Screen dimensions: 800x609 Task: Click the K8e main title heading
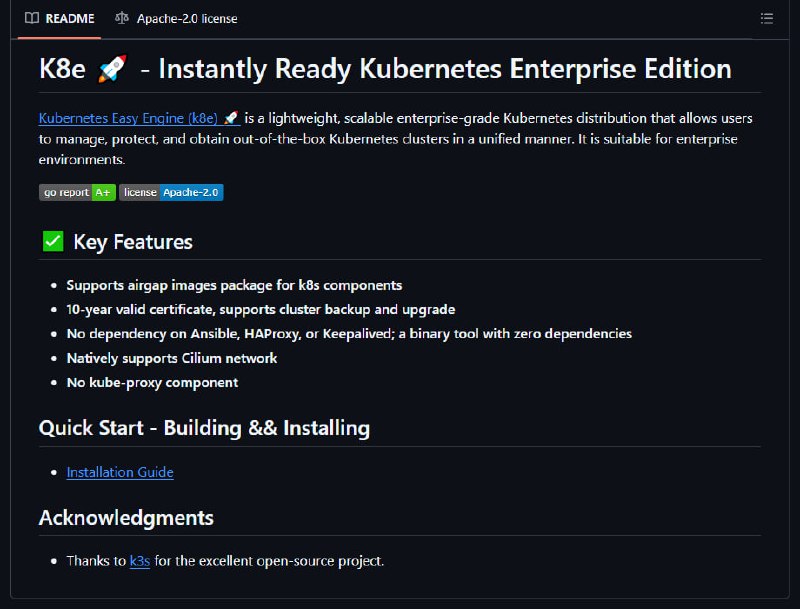385,68
